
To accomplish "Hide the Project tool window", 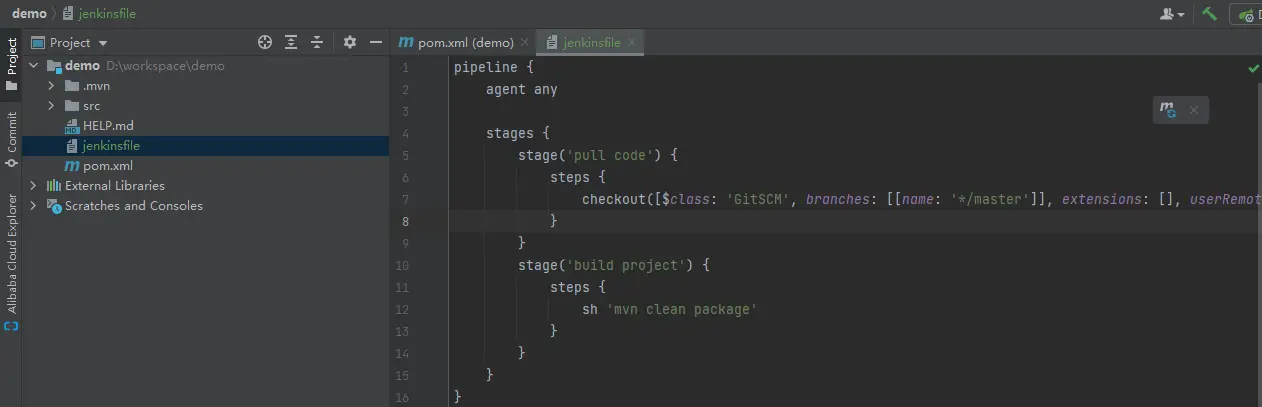I will (x=376, y=42).
